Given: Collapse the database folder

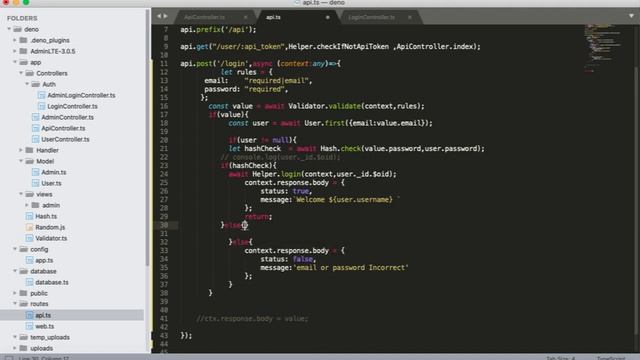Looking at the screenshot, I should [15, 271].
